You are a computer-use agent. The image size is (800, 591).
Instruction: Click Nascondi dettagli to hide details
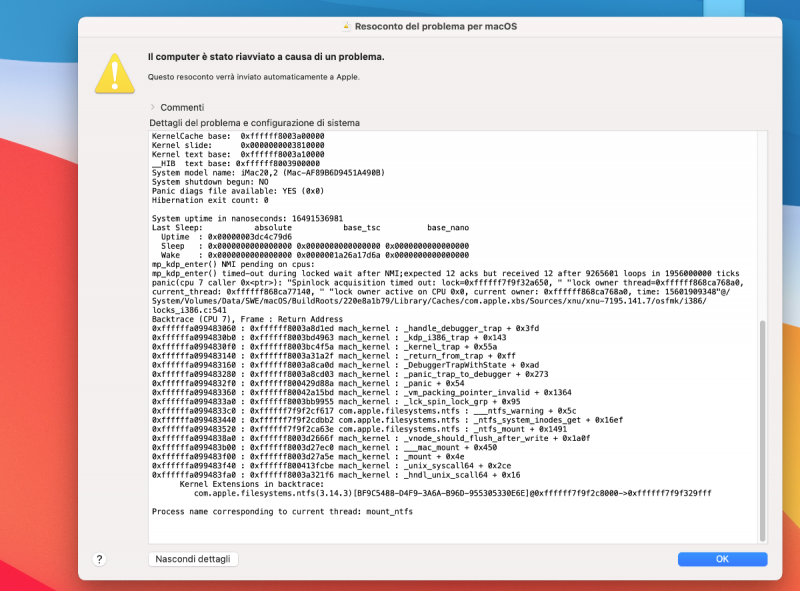[193, 559]
